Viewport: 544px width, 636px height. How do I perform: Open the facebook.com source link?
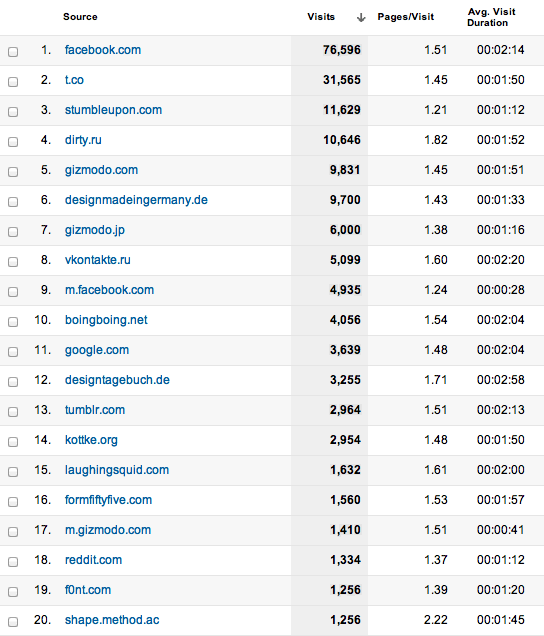coord(103,50)
